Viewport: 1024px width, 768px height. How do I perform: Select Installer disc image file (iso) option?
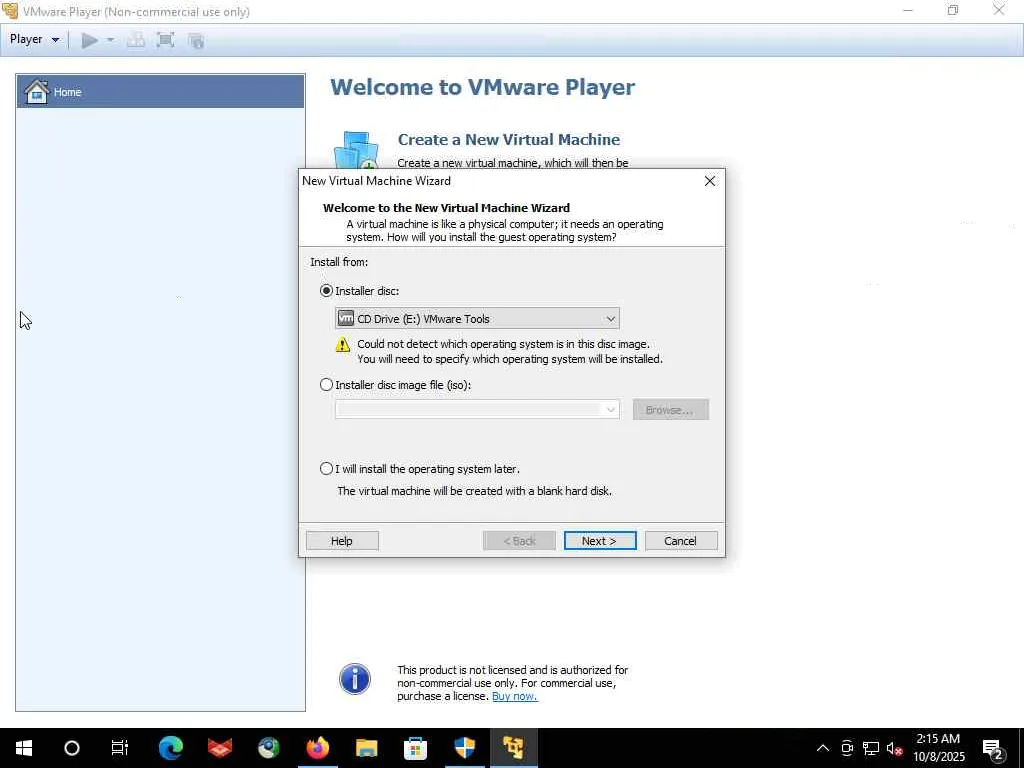pyautogui.click(x=326, y=385)
